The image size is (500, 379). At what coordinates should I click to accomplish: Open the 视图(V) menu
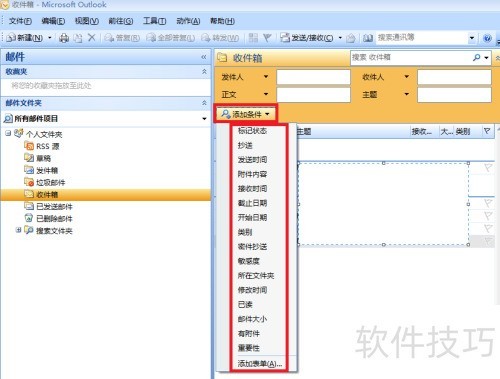[87, 21]
